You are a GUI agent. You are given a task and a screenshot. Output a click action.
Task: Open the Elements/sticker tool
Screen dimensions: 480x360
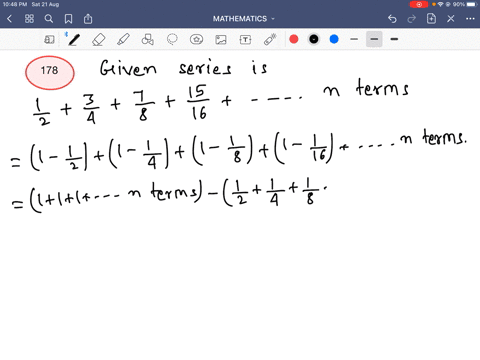pyautogui.click(x=197, y=40)
